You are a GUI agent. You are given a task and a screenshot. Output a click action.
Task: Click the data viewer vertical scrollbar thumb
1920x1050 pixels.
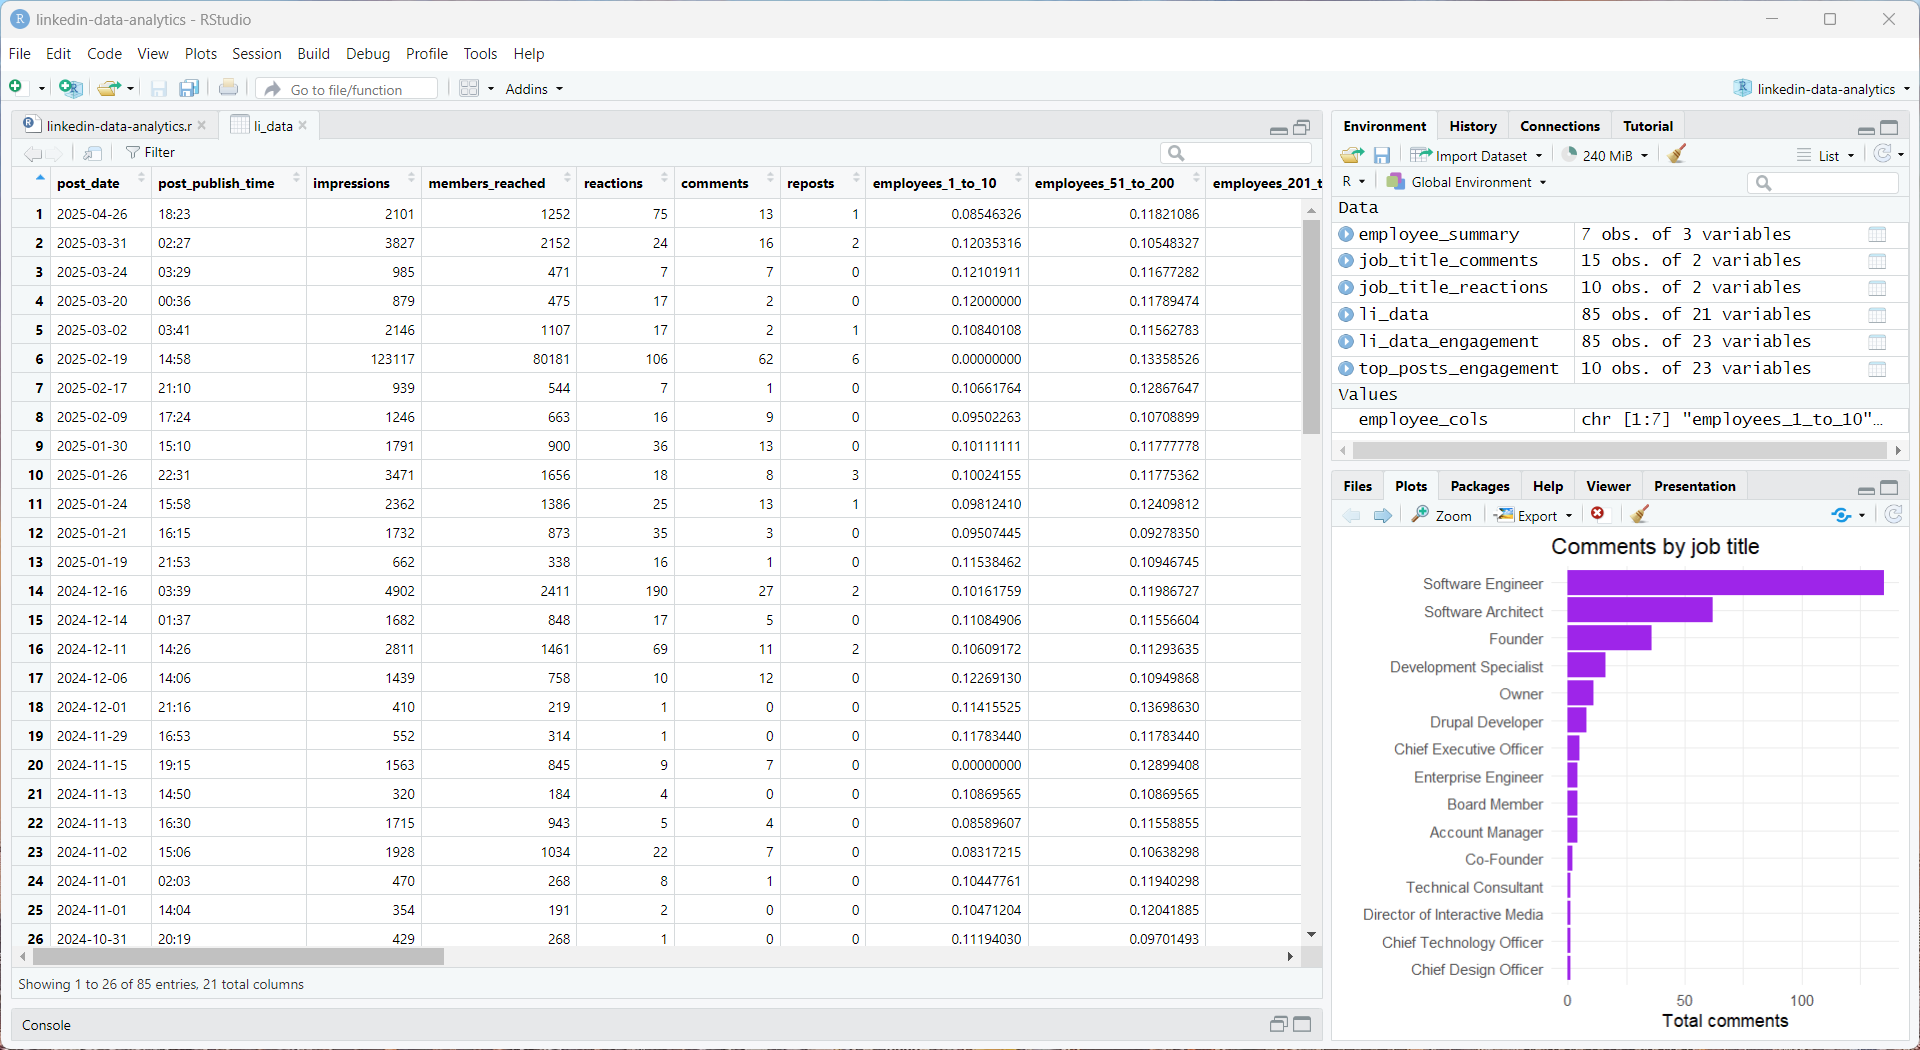point(1311,326)
